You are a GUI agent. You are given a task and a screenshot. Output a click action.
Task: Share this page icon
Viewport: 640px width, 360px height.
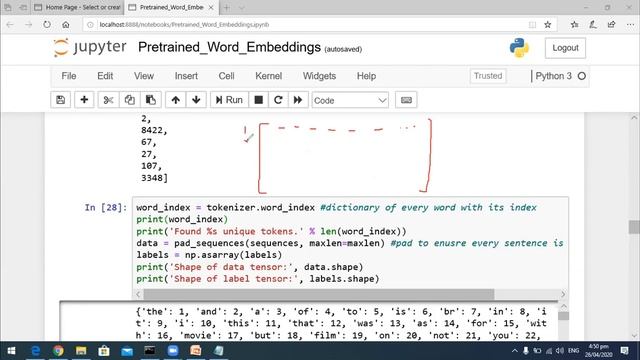pyautogui.click(x=611, y=24)
